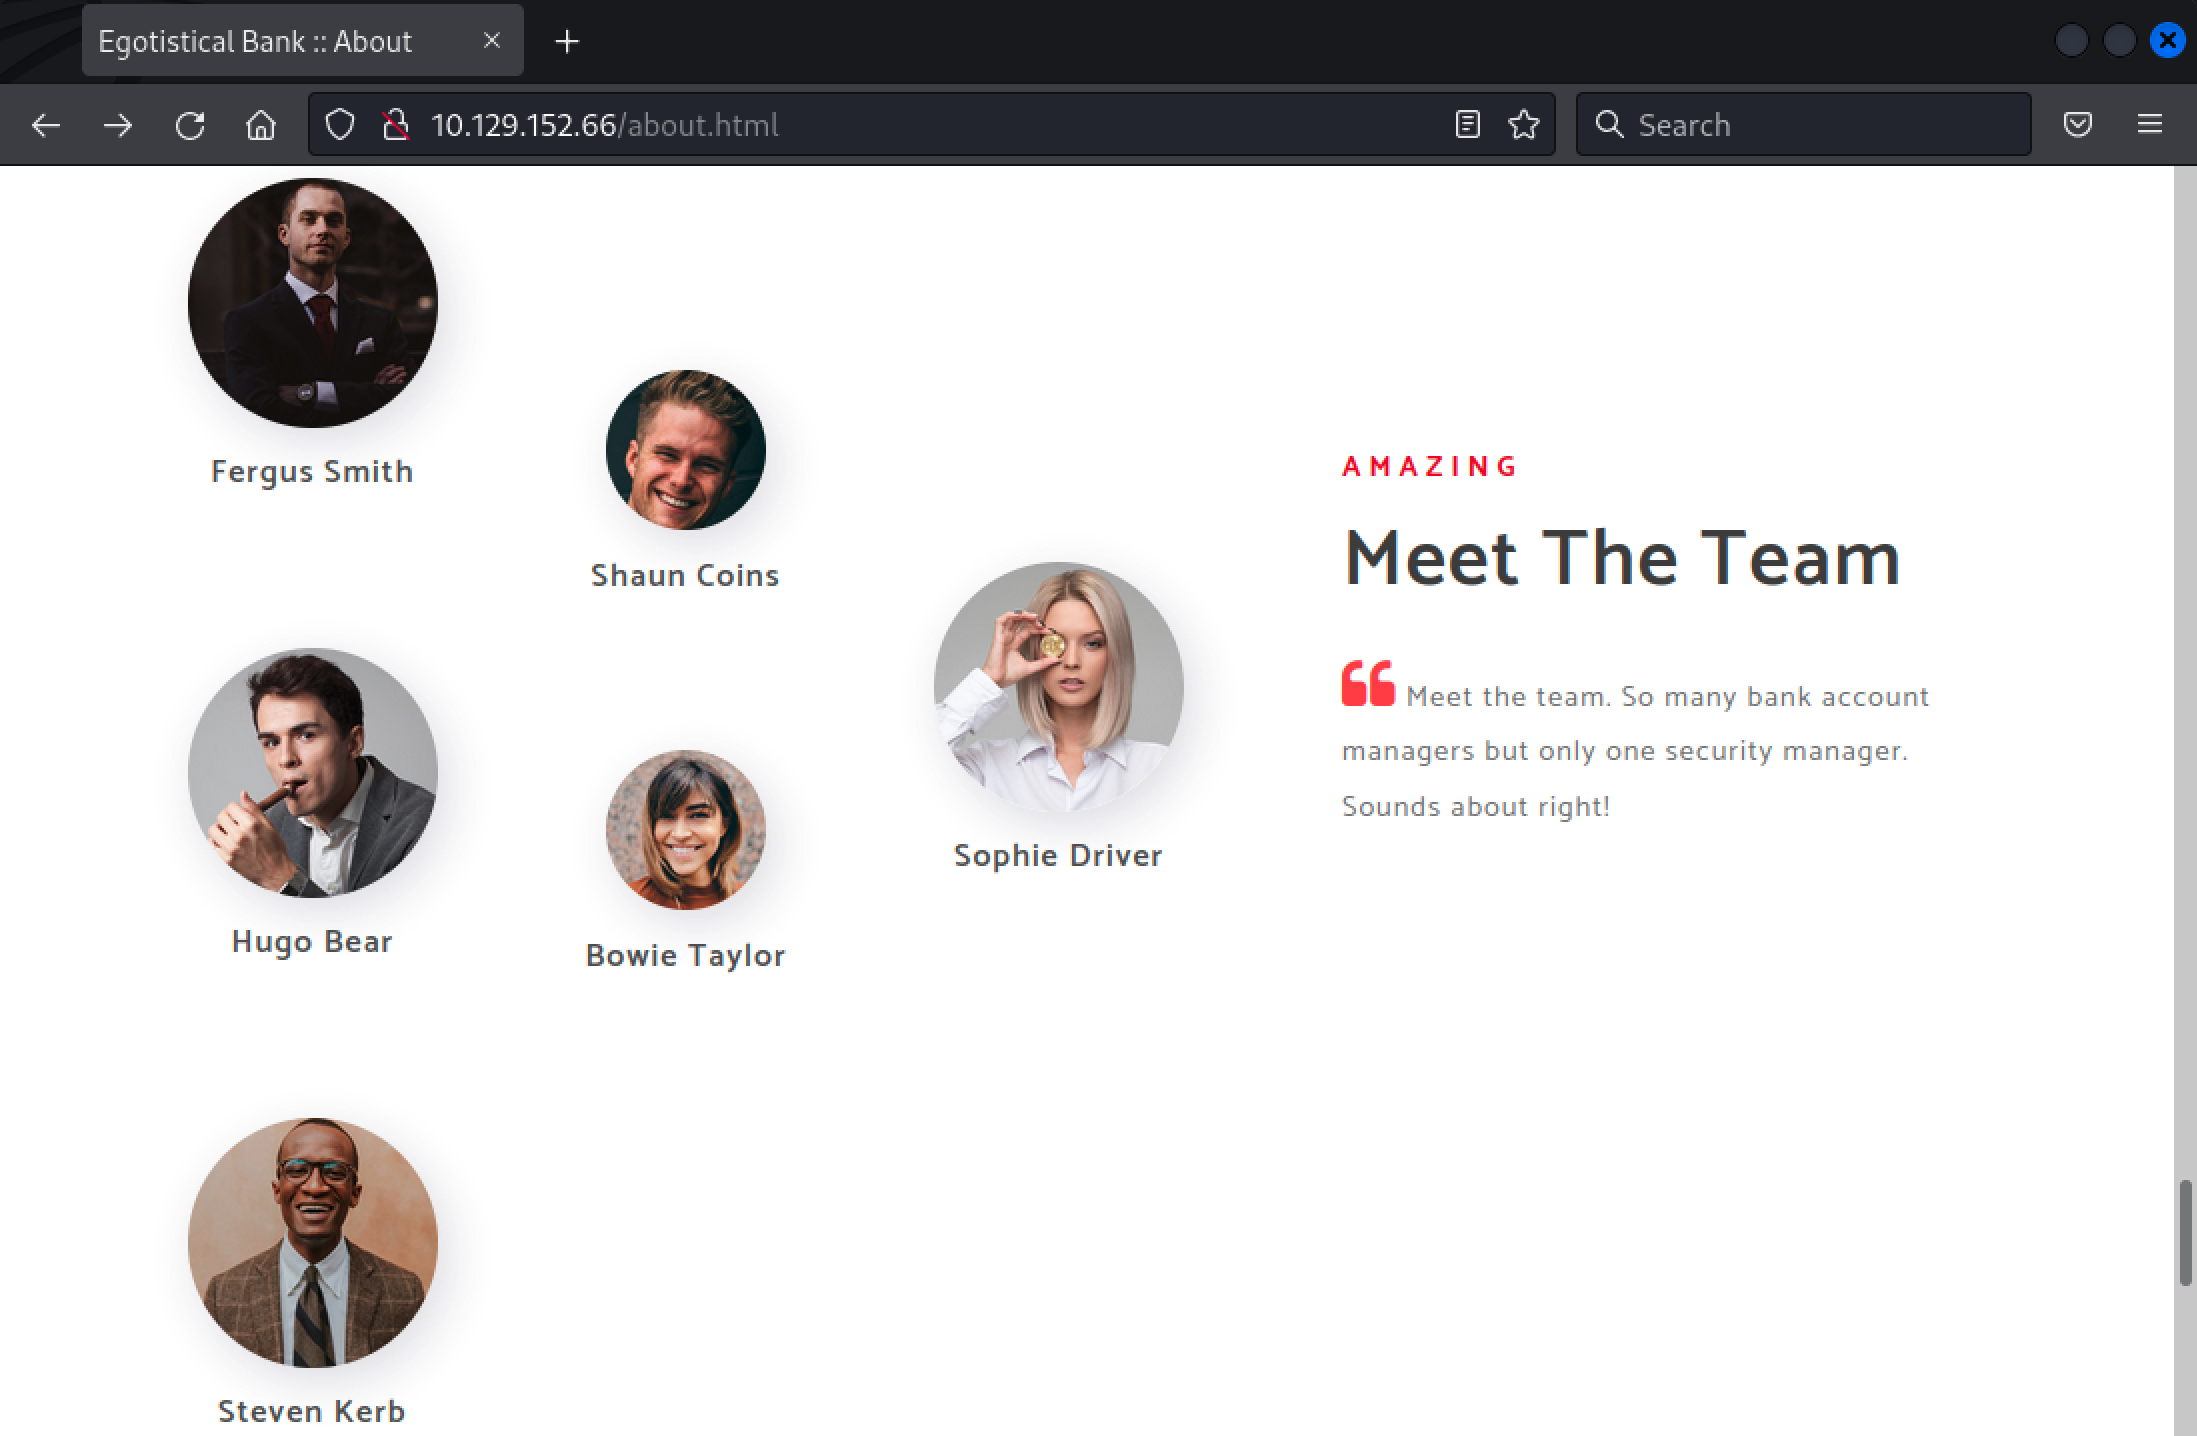Viewport: 2197px width, 1436px height.
Task: Go to the browser home page
Action: pos(261,125)
